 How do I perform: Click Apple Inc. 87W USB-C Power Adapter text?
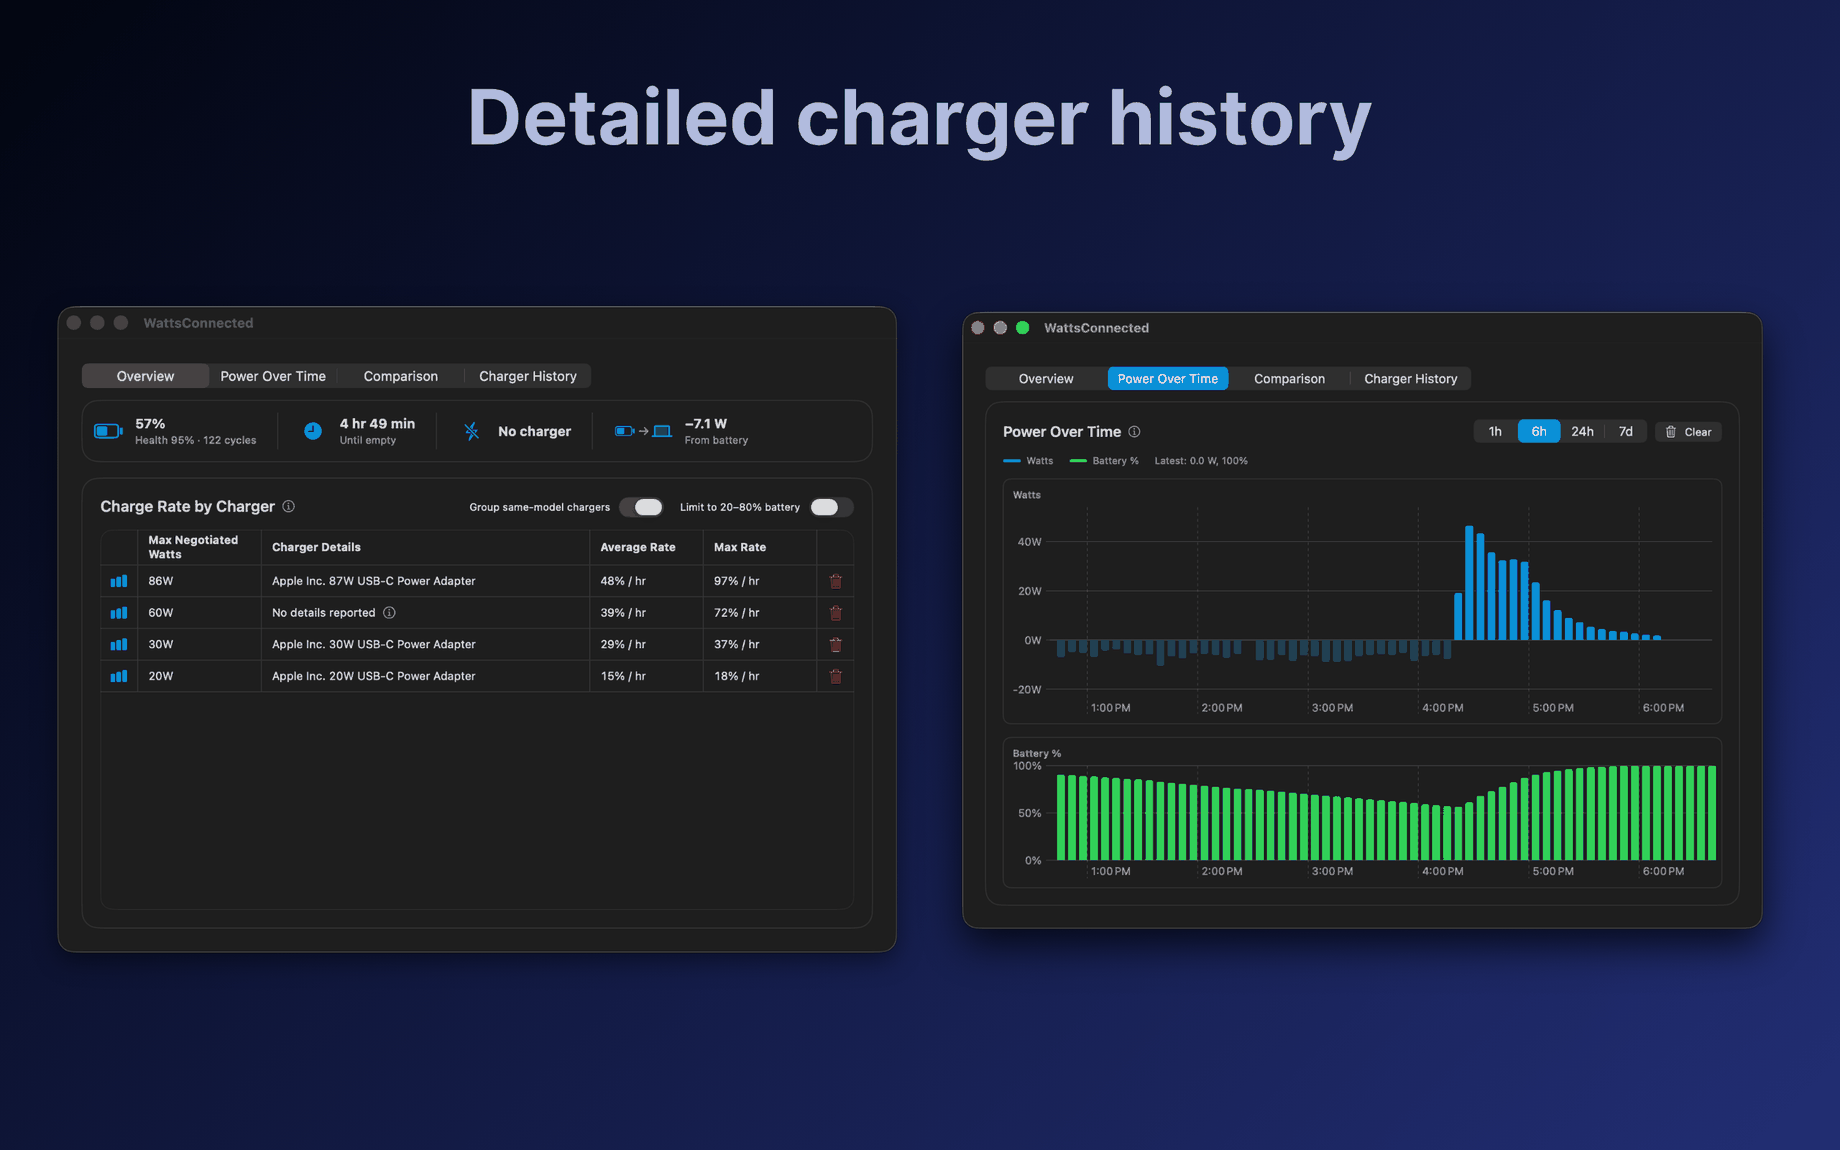point(374,581)
